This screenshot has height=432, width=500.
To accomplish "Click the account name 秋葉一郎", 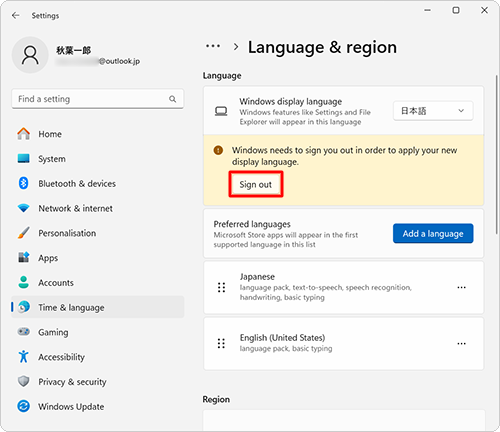I will point(73,50).
